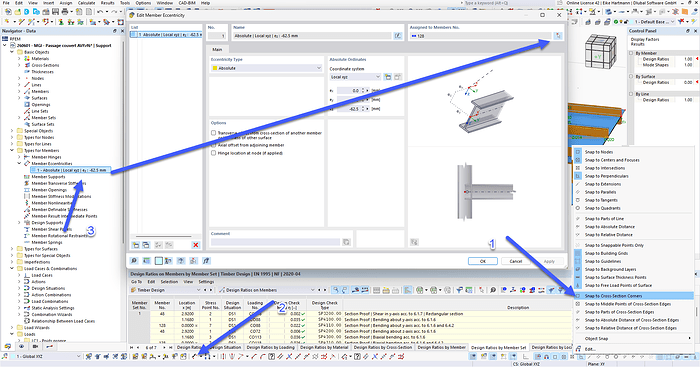
Task: Click the edit name icon next to Name field
Action: click(397, 36)
